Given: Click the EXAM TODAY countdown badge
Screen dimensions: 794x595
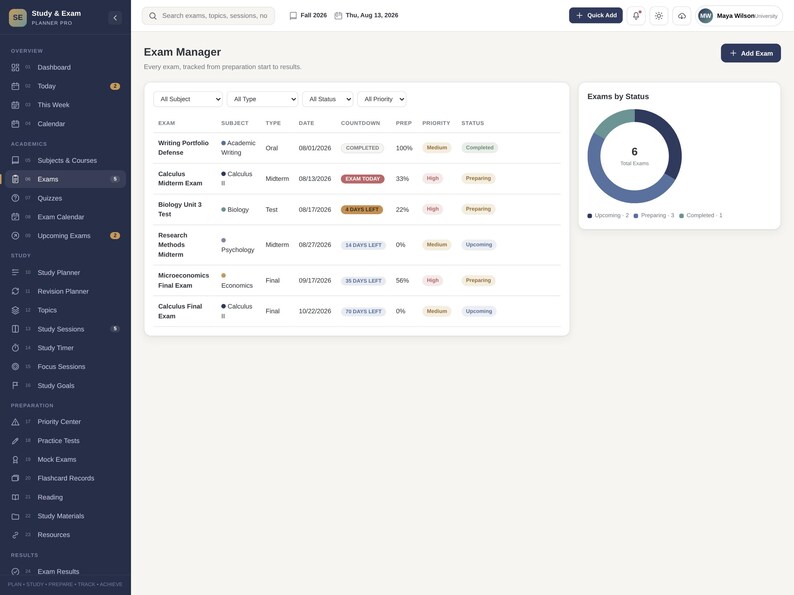Looking at the screenshot, I should point(363,179).
